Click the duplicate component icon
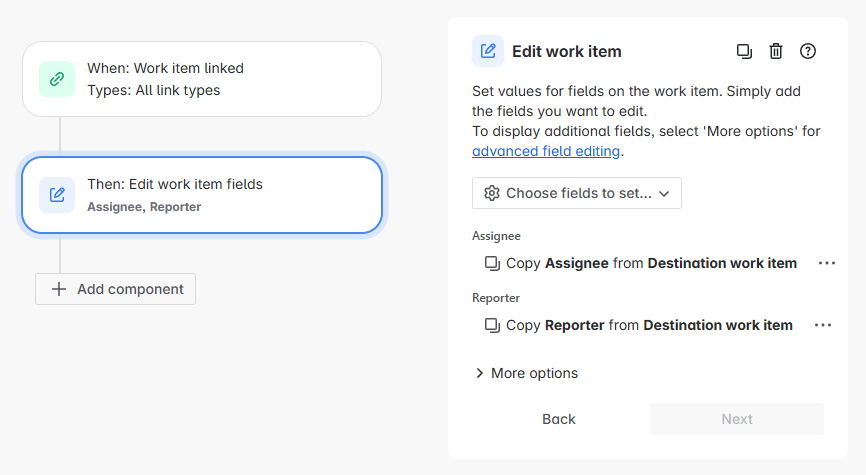866x475 pixels. (744, 51)
